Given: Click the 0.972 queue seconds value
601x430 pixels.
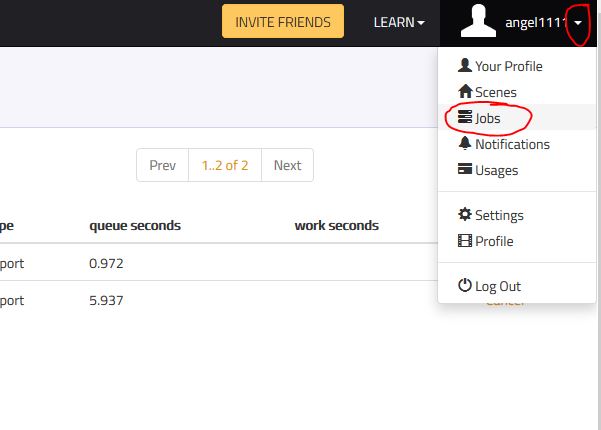Looking at the screenshot, I should tap(106, 263).
